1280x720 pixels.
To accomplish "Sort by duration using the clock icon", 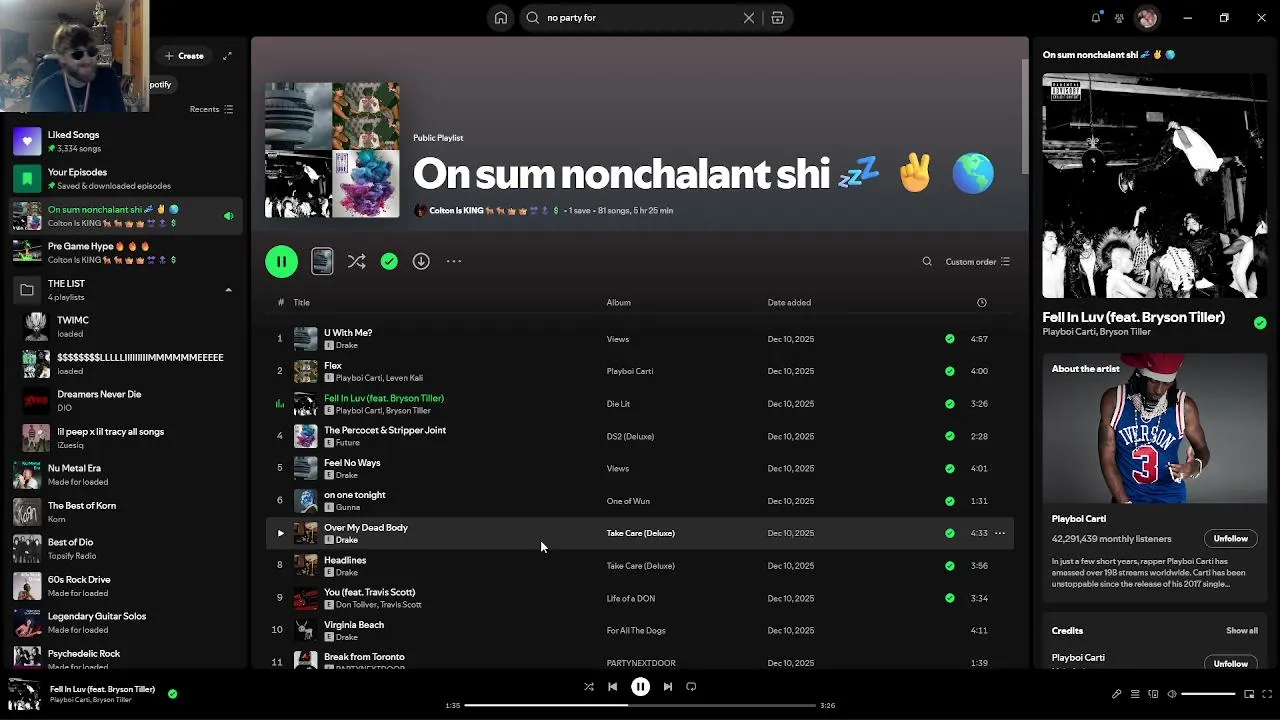I will tap(981, 302).
